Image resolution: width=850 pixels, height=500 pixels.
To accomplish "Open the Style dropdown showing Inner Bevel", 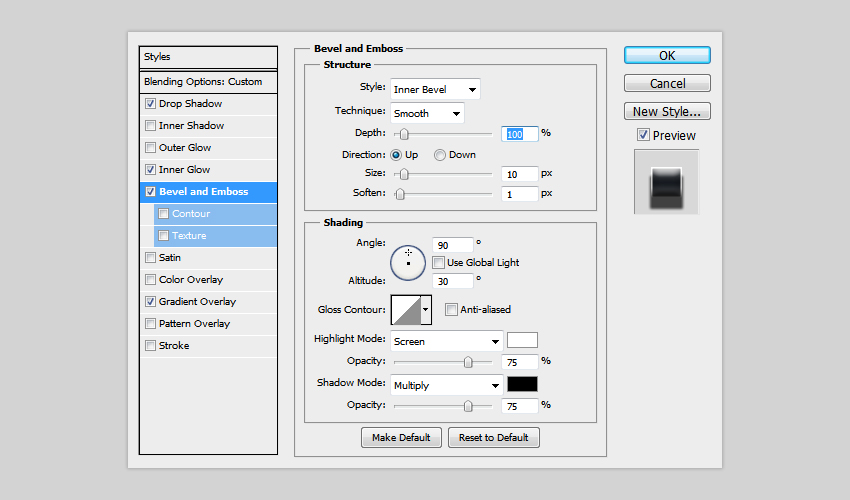I will click(x=435, y=89).
